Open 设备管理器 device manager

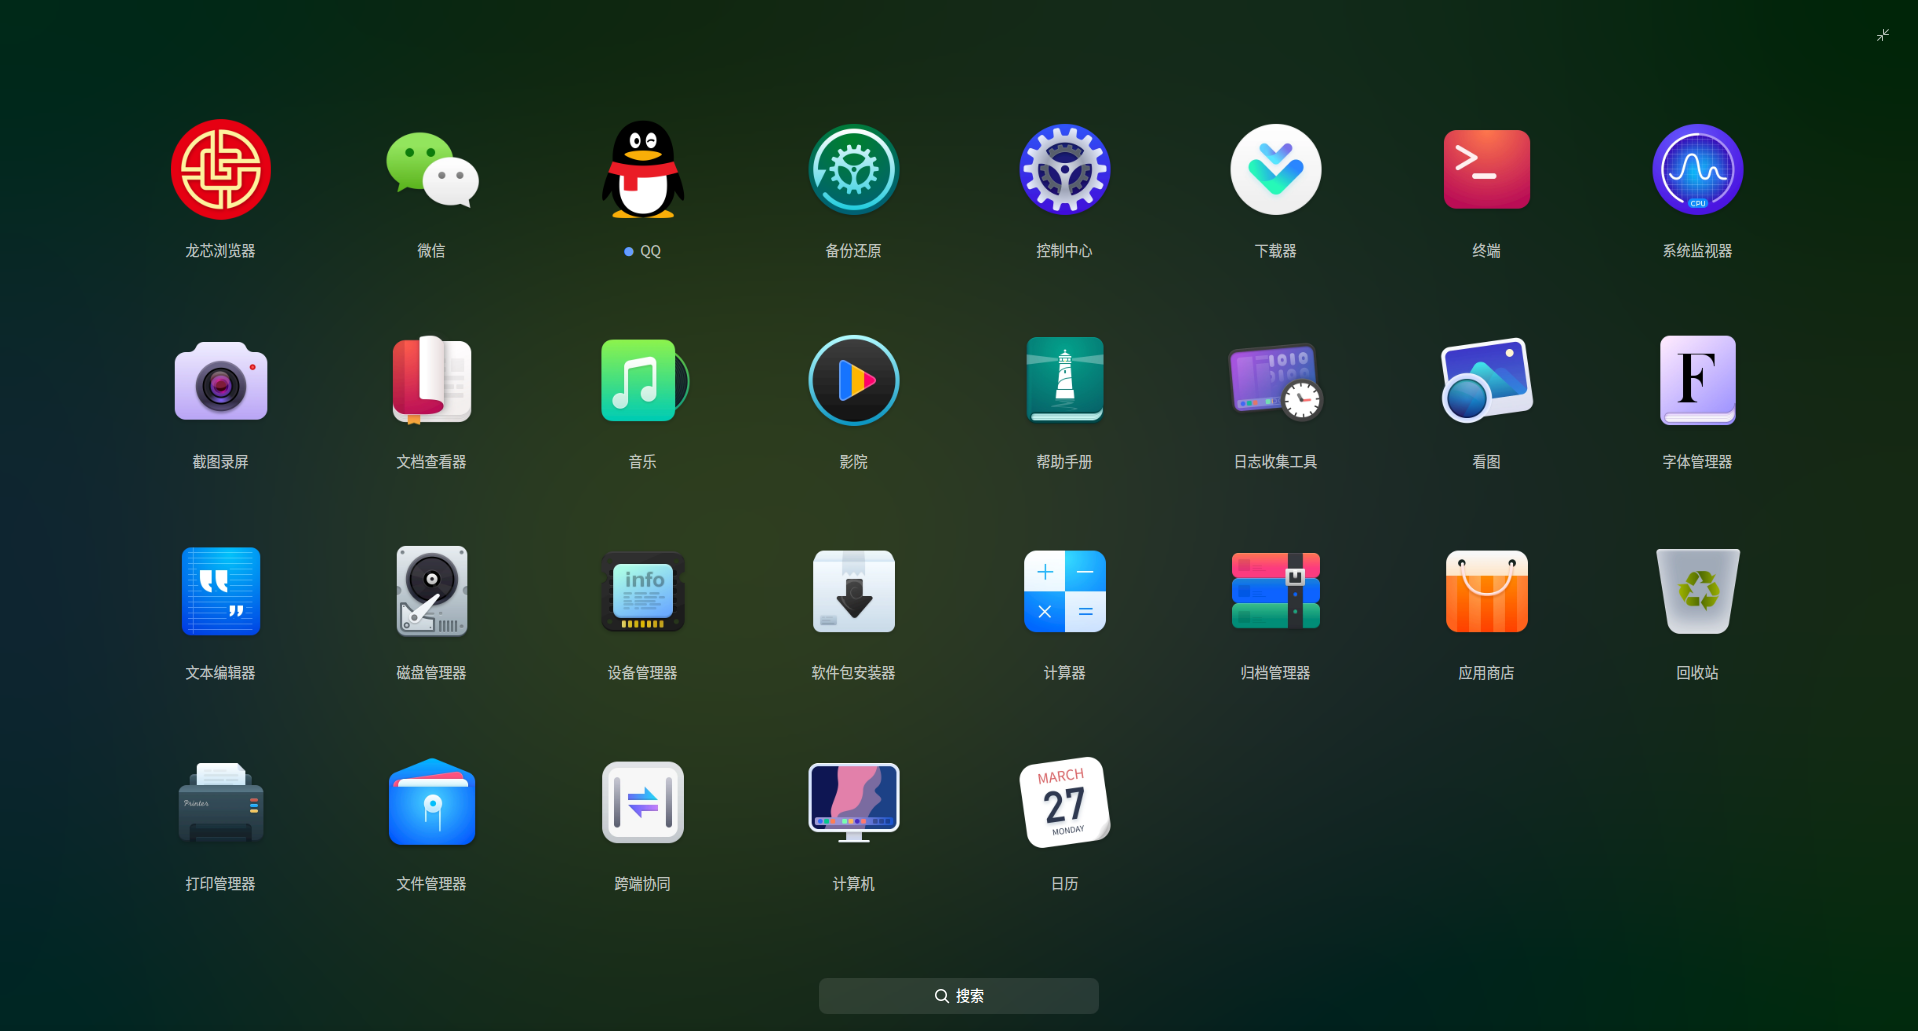[x=643, y=592]
